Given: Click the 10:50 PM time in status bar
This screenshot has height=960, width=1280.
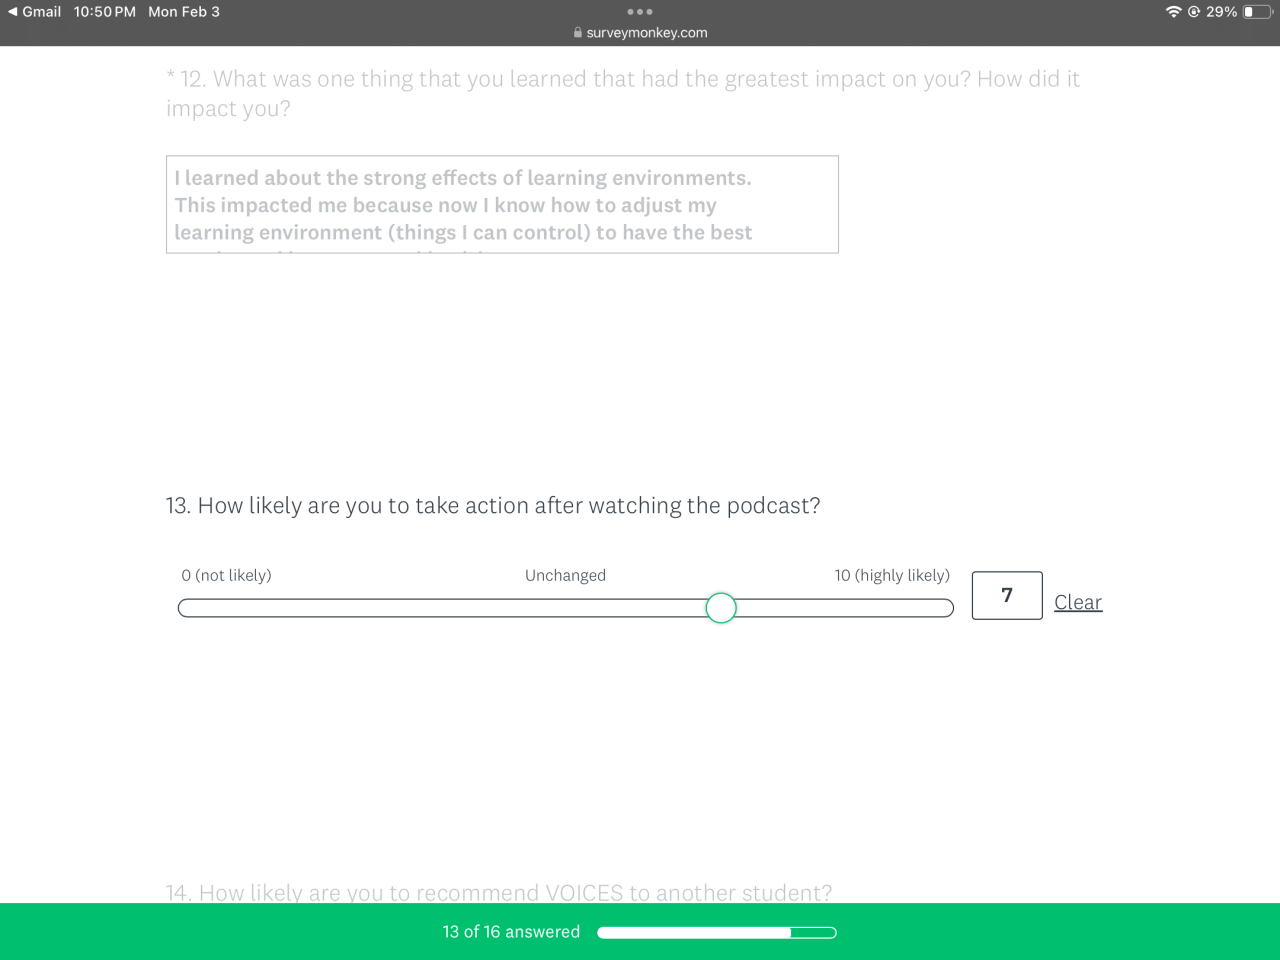Looking at the screenshot, I should click(105, 12).
